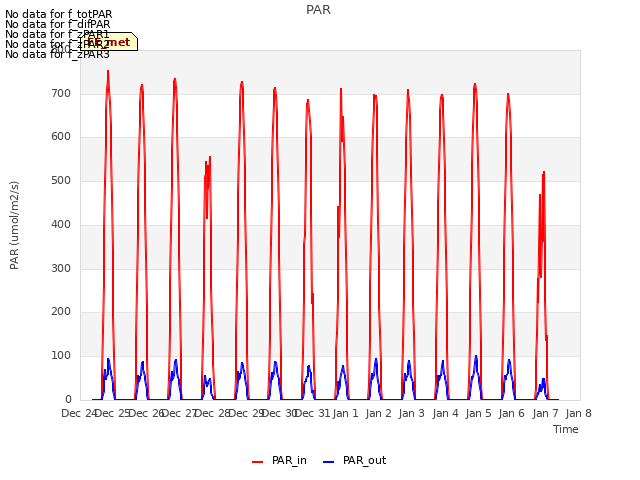Click the 400 y-axis tick label
Viewport: 640px width, 480px height.
click(x=61, y=224)
